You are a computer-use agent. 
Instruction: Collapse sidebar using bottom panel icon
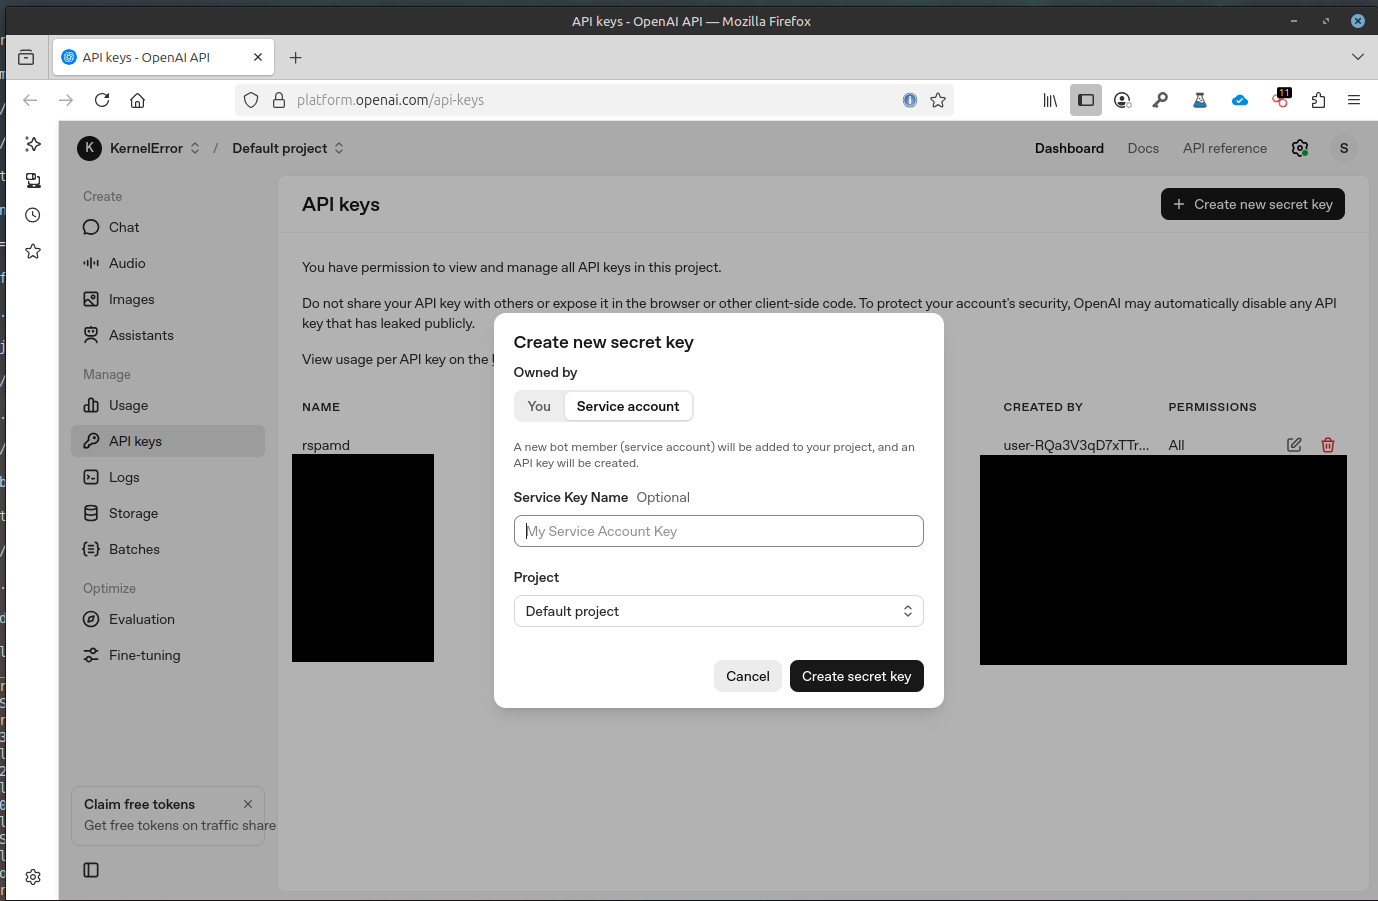[x=91, y=870]
